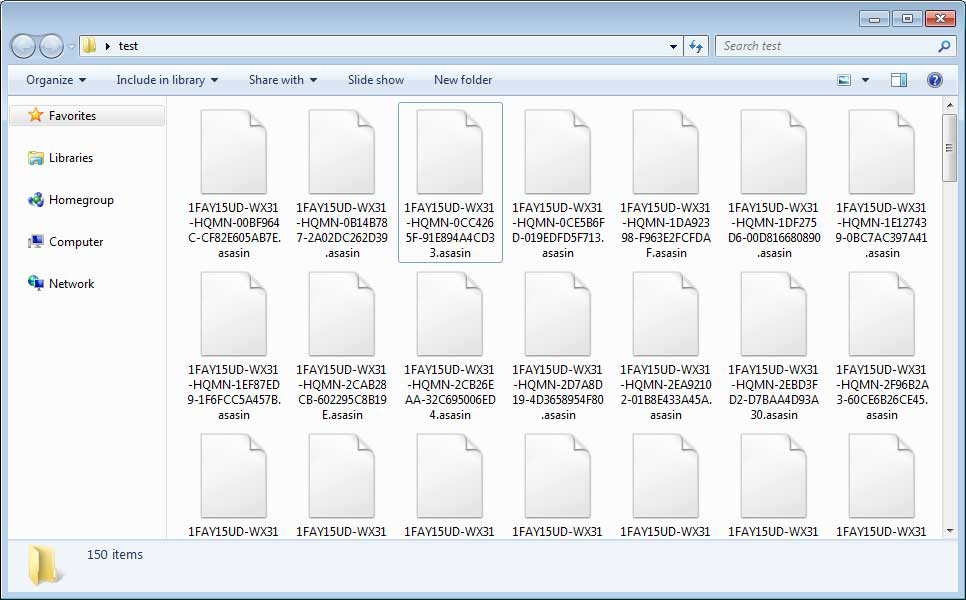The width and height of the screenshot is (966, 600).
Task: Select file HQMN-2EBD3FD2-D7BAA4D93A30.asasin icon
Action: tap(774, 314)
